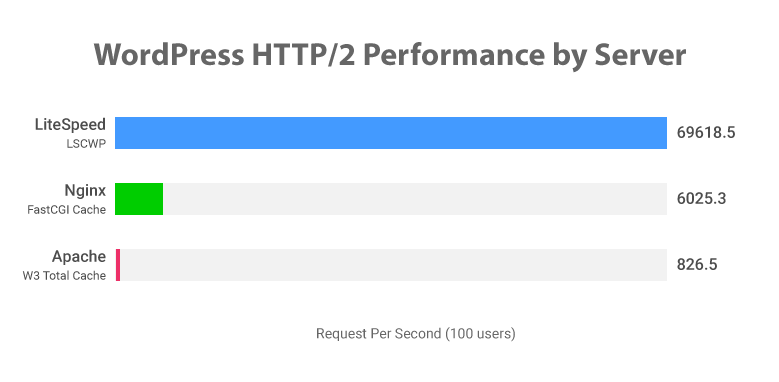Viewport: 779px width, 382px height.
Task: Click the Apache server label
Action: 79,257
